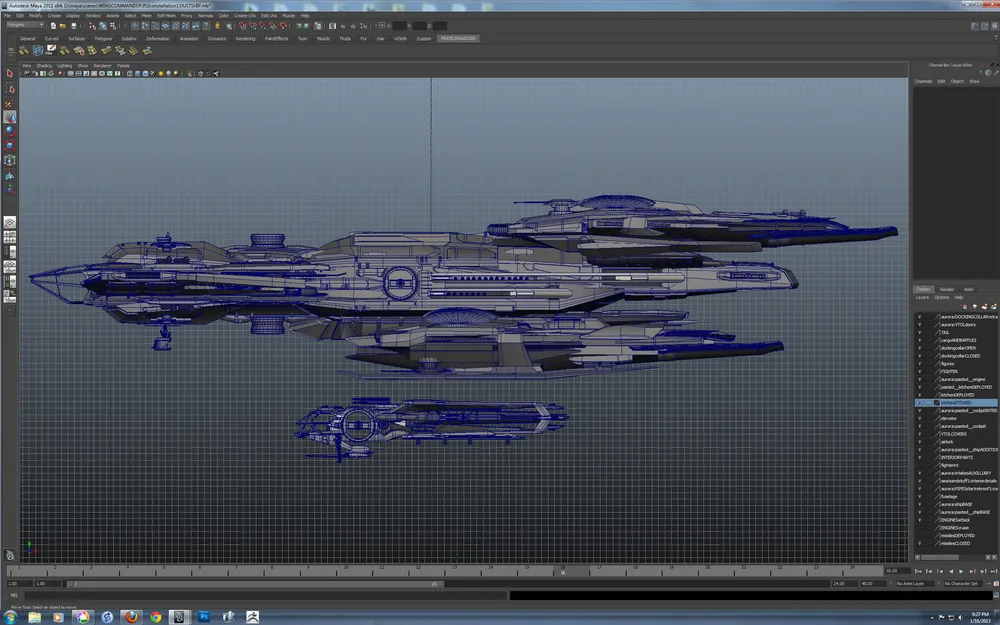Image resolution: width=1000 pixels, height=625 pixels.
Task: Open the viewport Shading menu
Action: (x=44, y=66)
